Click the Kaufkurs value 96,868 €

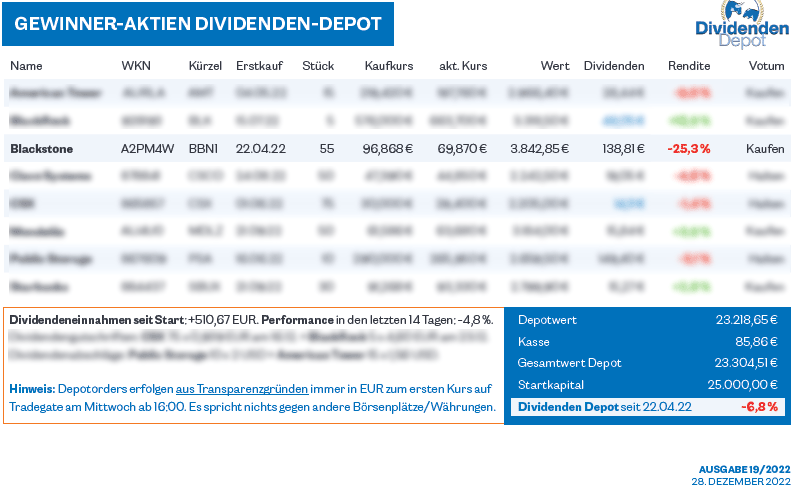(388, 149)
